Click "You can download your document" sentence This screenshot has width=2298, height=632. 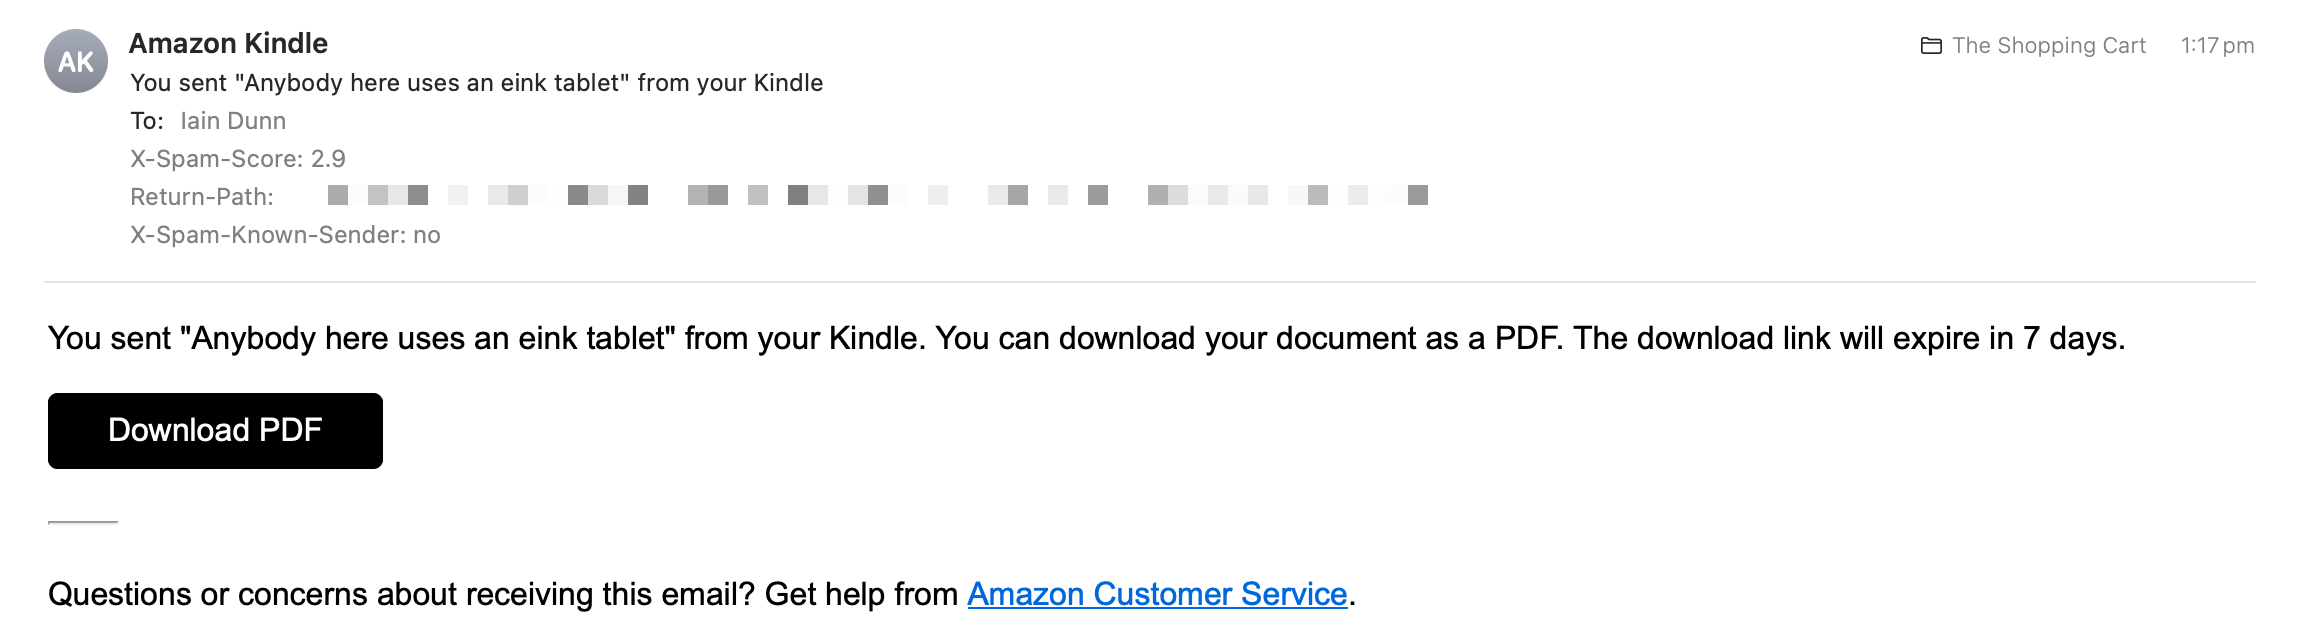pos(1200,339)
